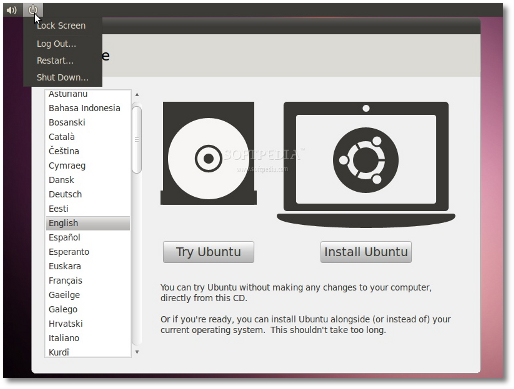Pick Català from the language list
Screen dimensions: 514x389
tap(88, 137)
